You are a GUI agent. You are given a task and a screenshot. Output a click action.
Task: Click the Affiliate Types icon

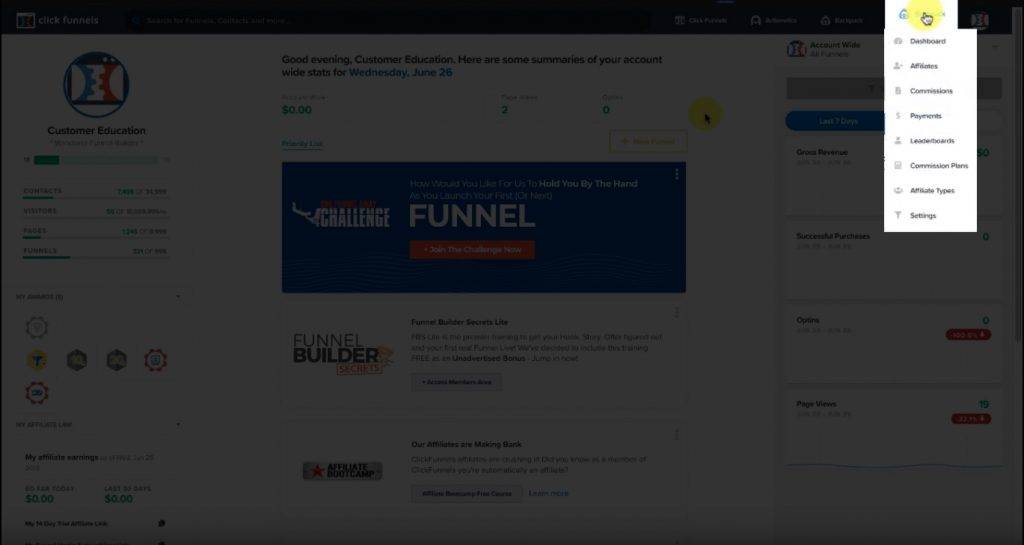point(898,190)
